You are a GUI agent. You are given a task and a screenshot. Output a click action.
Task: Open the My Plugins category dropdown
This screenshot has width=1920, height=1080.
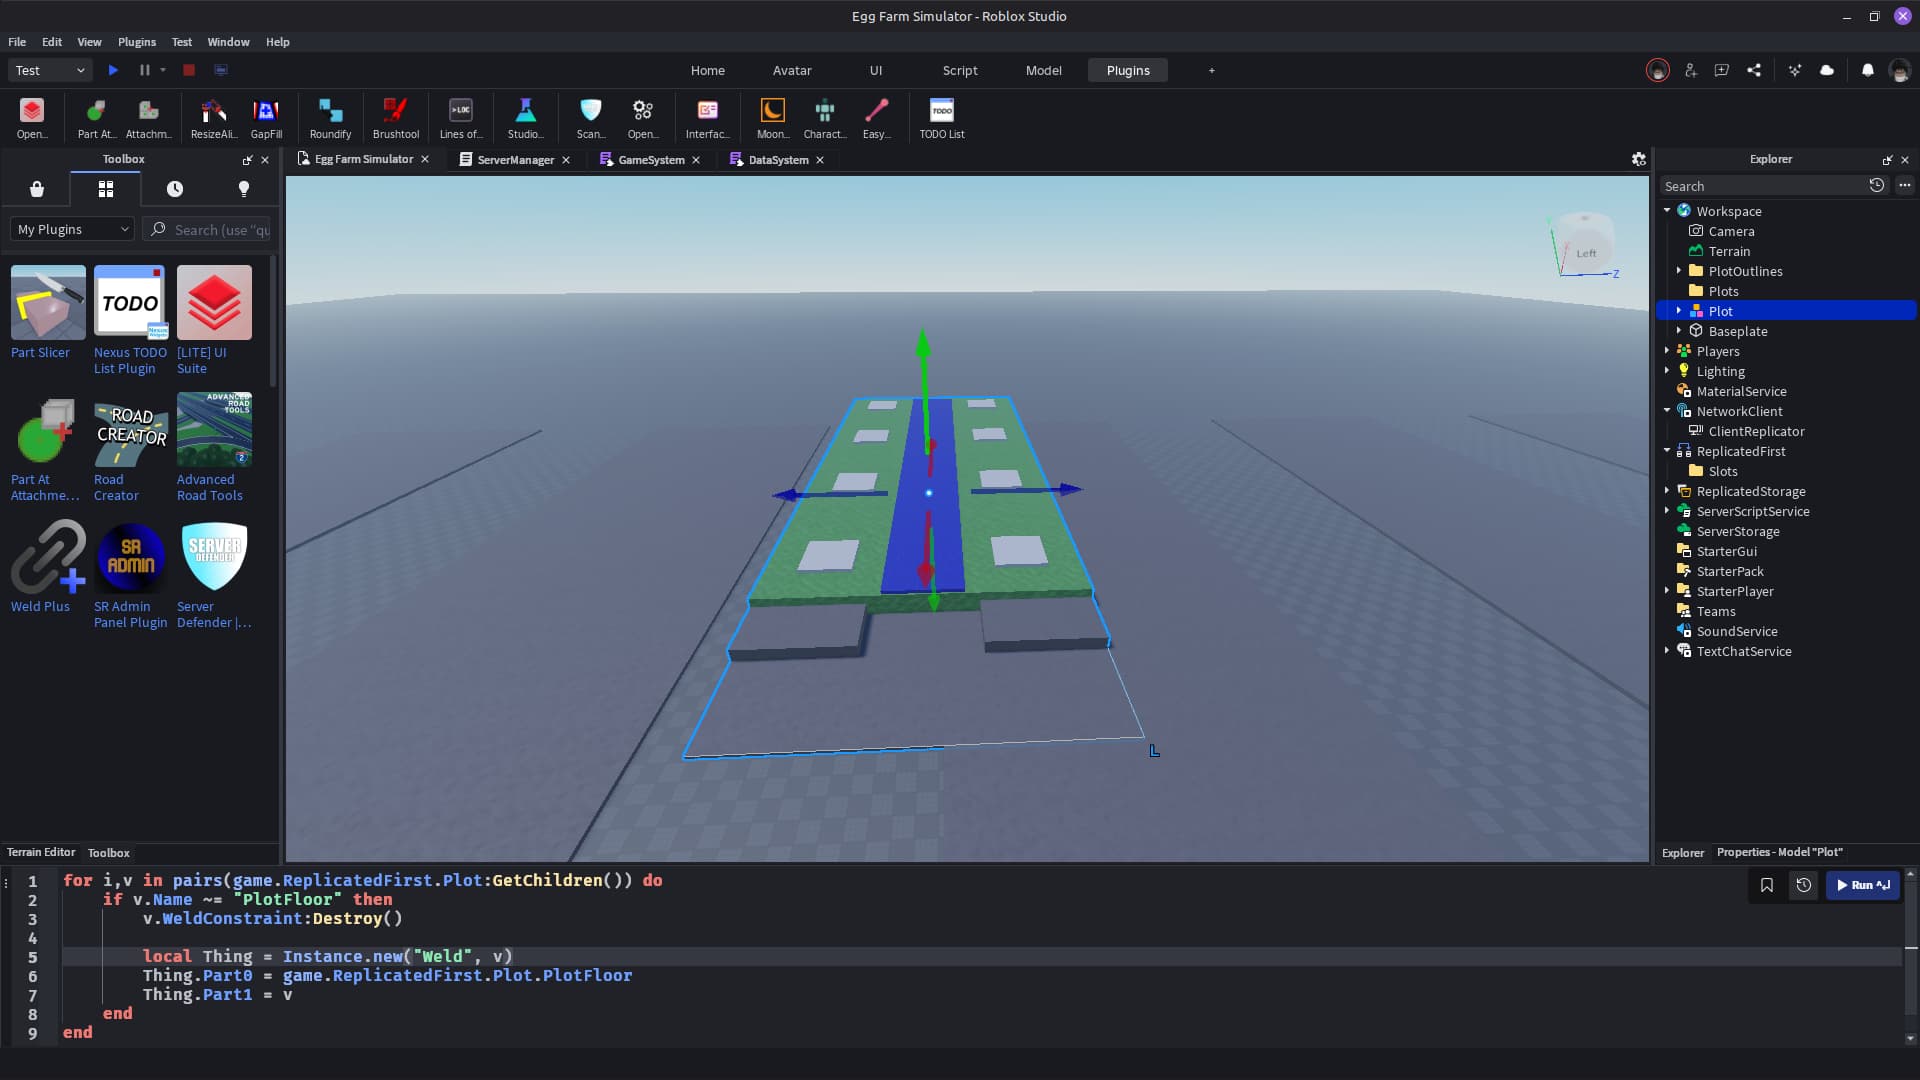(71, 229)
